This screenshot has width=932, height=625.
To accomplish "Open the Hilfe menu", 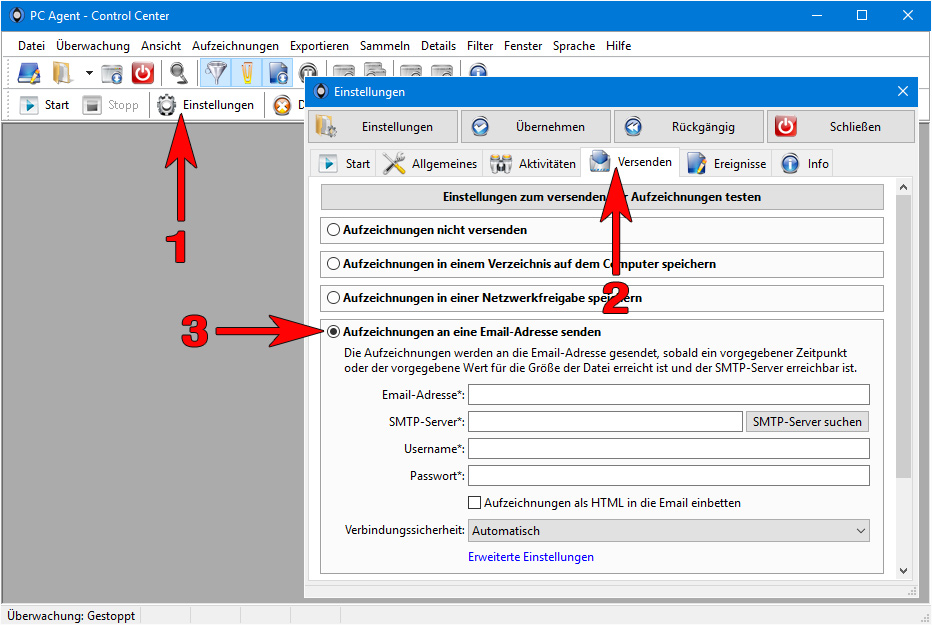I will pos(618,46).
